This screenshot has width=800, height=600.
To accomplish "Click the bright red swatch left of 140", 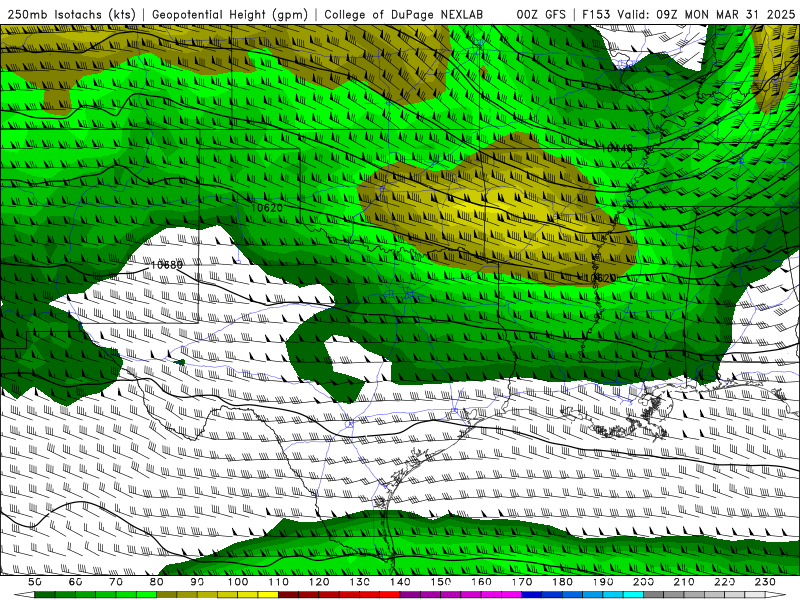I will 390,595.
